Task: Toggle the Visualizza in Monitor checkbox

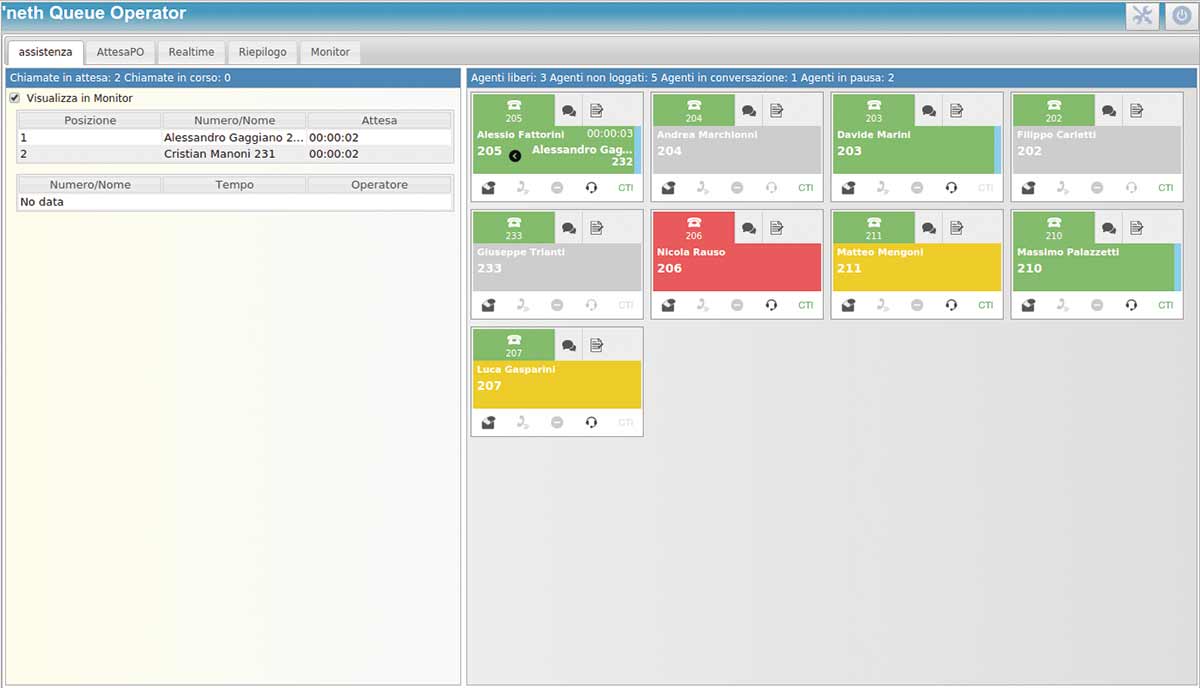Action: (15, 98)
